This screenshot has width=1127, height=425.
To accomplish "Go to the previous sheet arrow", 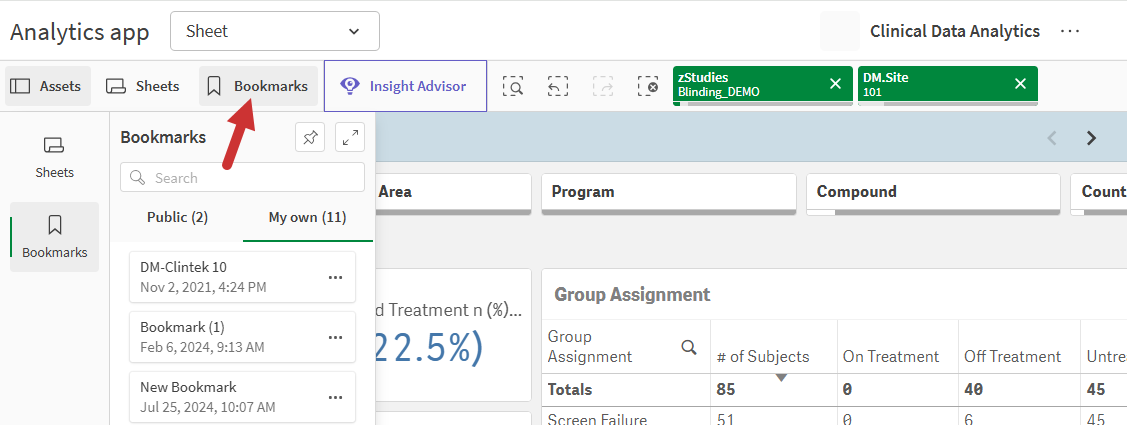I will point(1052,138).
